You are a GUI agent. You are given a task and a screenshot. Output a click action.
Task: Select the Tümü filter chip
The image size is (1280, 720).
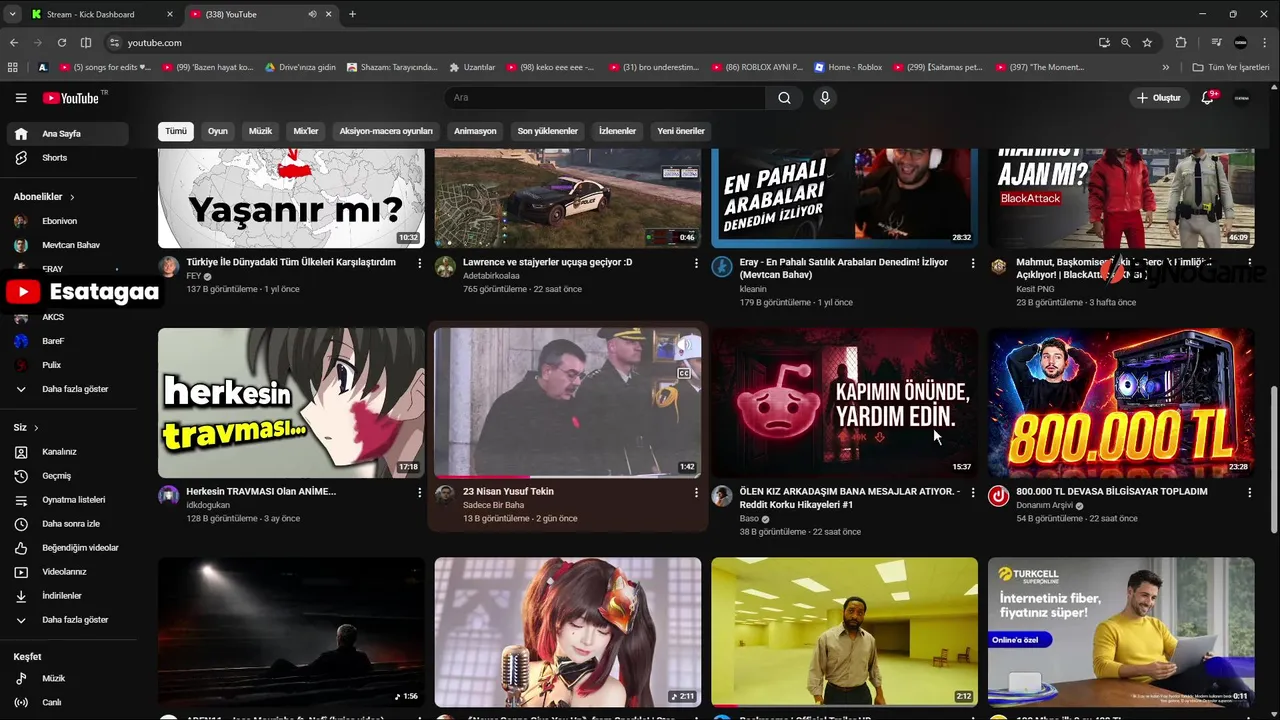point(176,131)
